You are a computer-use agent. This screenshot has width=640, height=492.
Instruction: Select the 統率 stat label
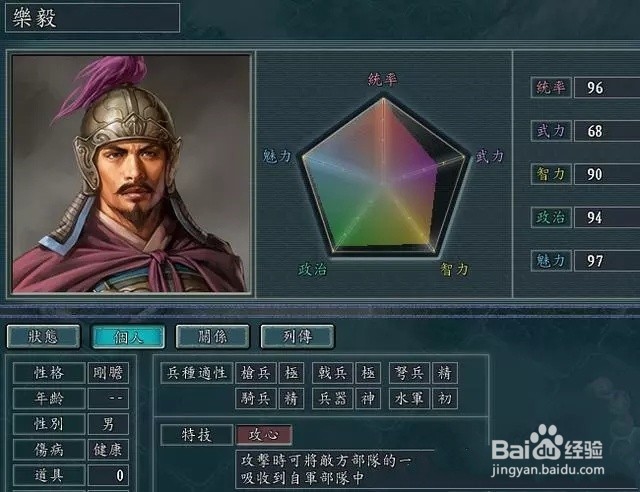pos(551,87)
